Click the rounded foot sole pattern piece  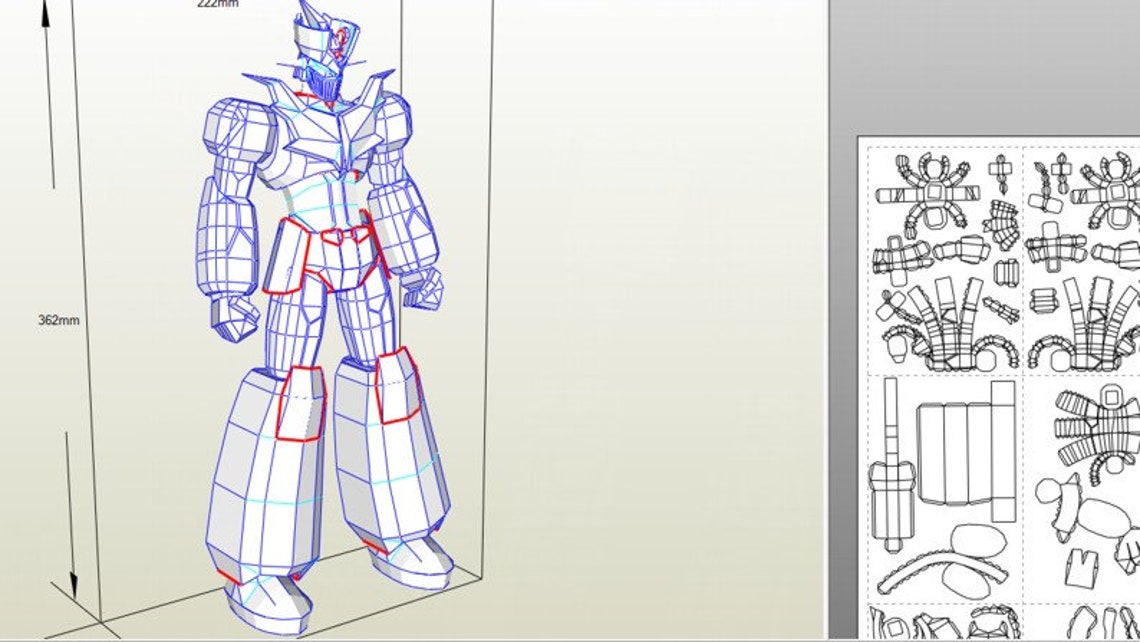tap(978, 539)
